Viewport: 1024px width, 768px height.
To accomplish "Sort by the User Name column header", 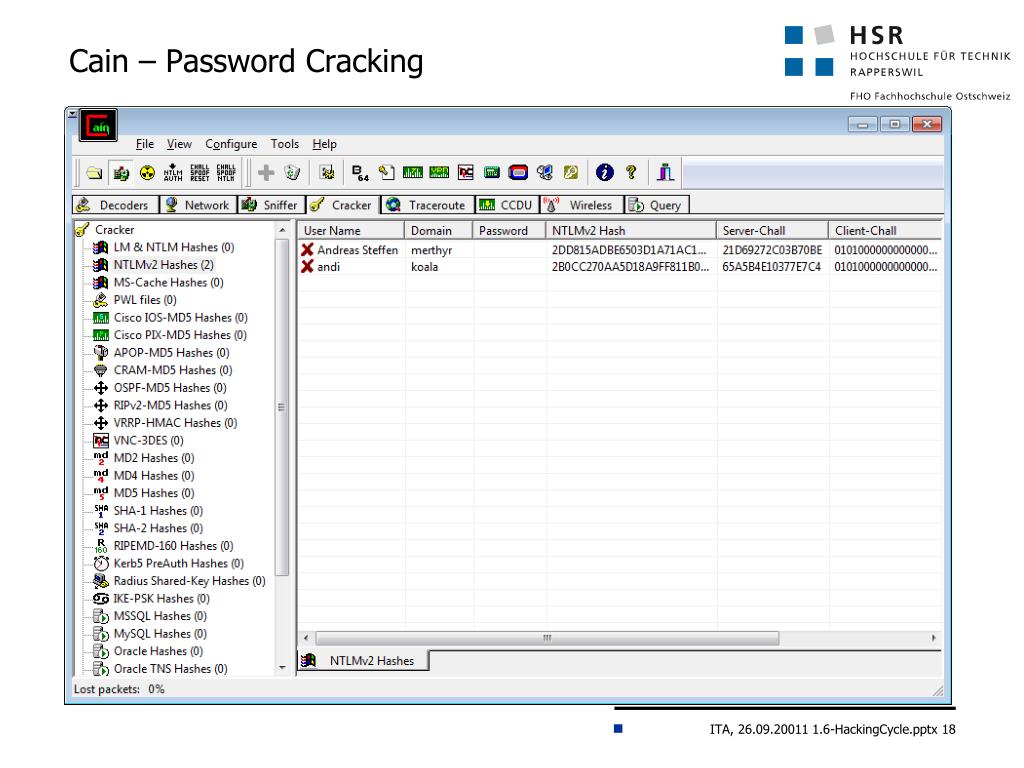I will pyautogui.click(x=351, y=231).
